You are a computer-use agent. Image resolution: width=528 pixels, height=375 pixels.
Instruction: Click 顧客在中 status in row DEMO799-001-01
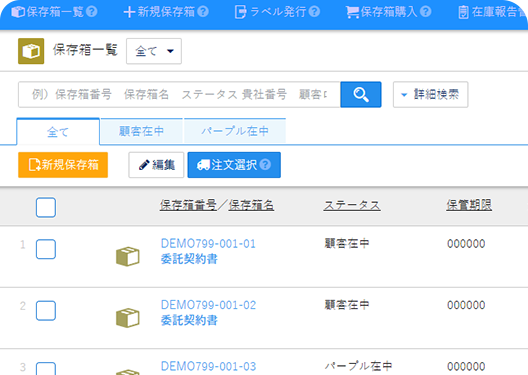click(x=347, y=243)
